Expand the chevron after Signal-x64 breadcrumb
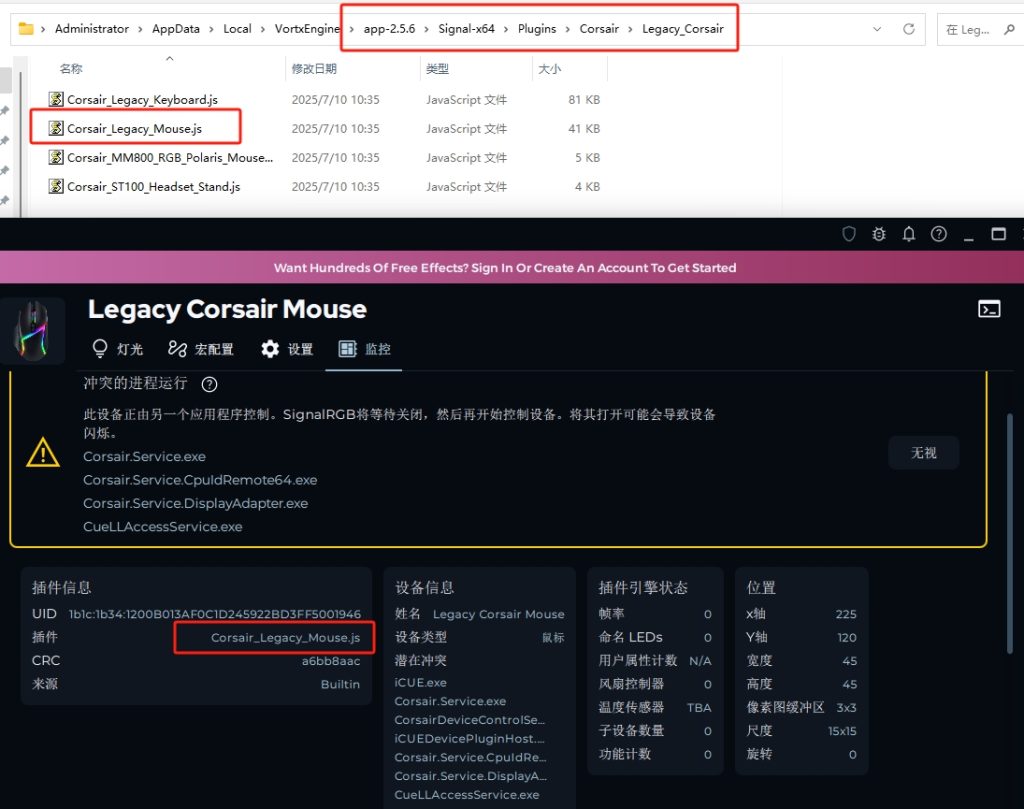 coord(505,29)
